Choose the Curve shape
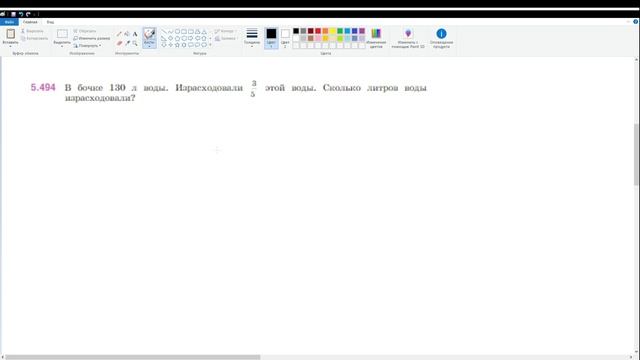Viewport: 640px width, 360px height. pos(171,31)
